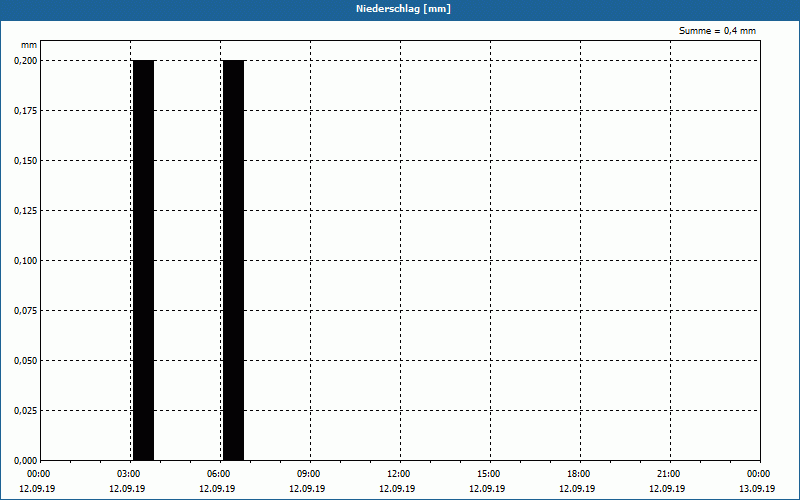
Task: Click the 0,150 y-axis value
Action: [26, 161]
